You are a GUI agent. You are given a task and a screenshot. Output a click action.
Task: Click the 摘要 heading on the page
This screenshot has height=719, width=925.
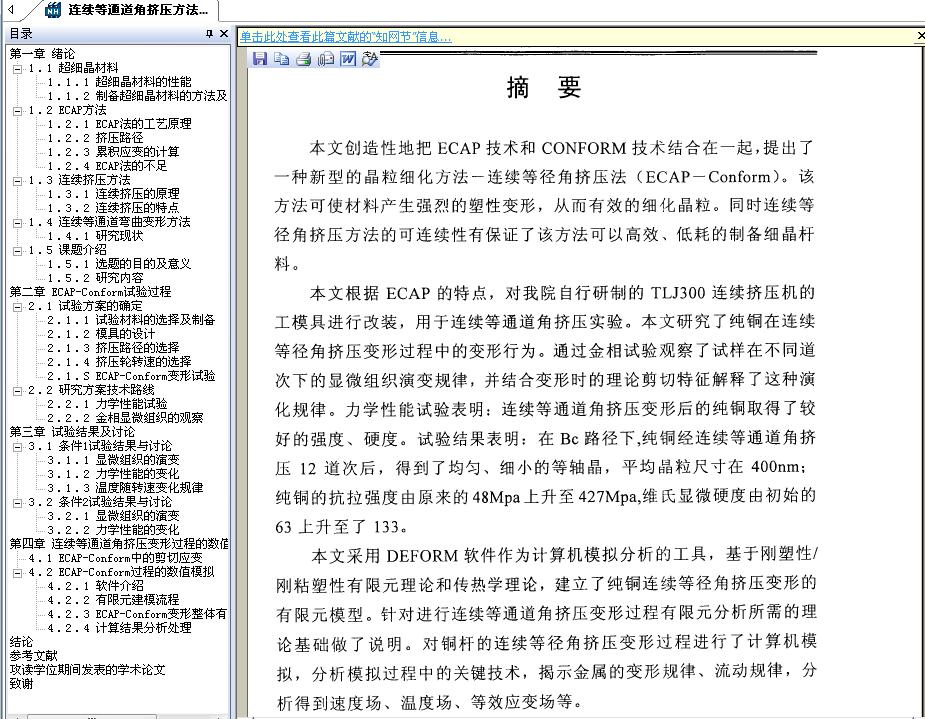pos(544,88)
